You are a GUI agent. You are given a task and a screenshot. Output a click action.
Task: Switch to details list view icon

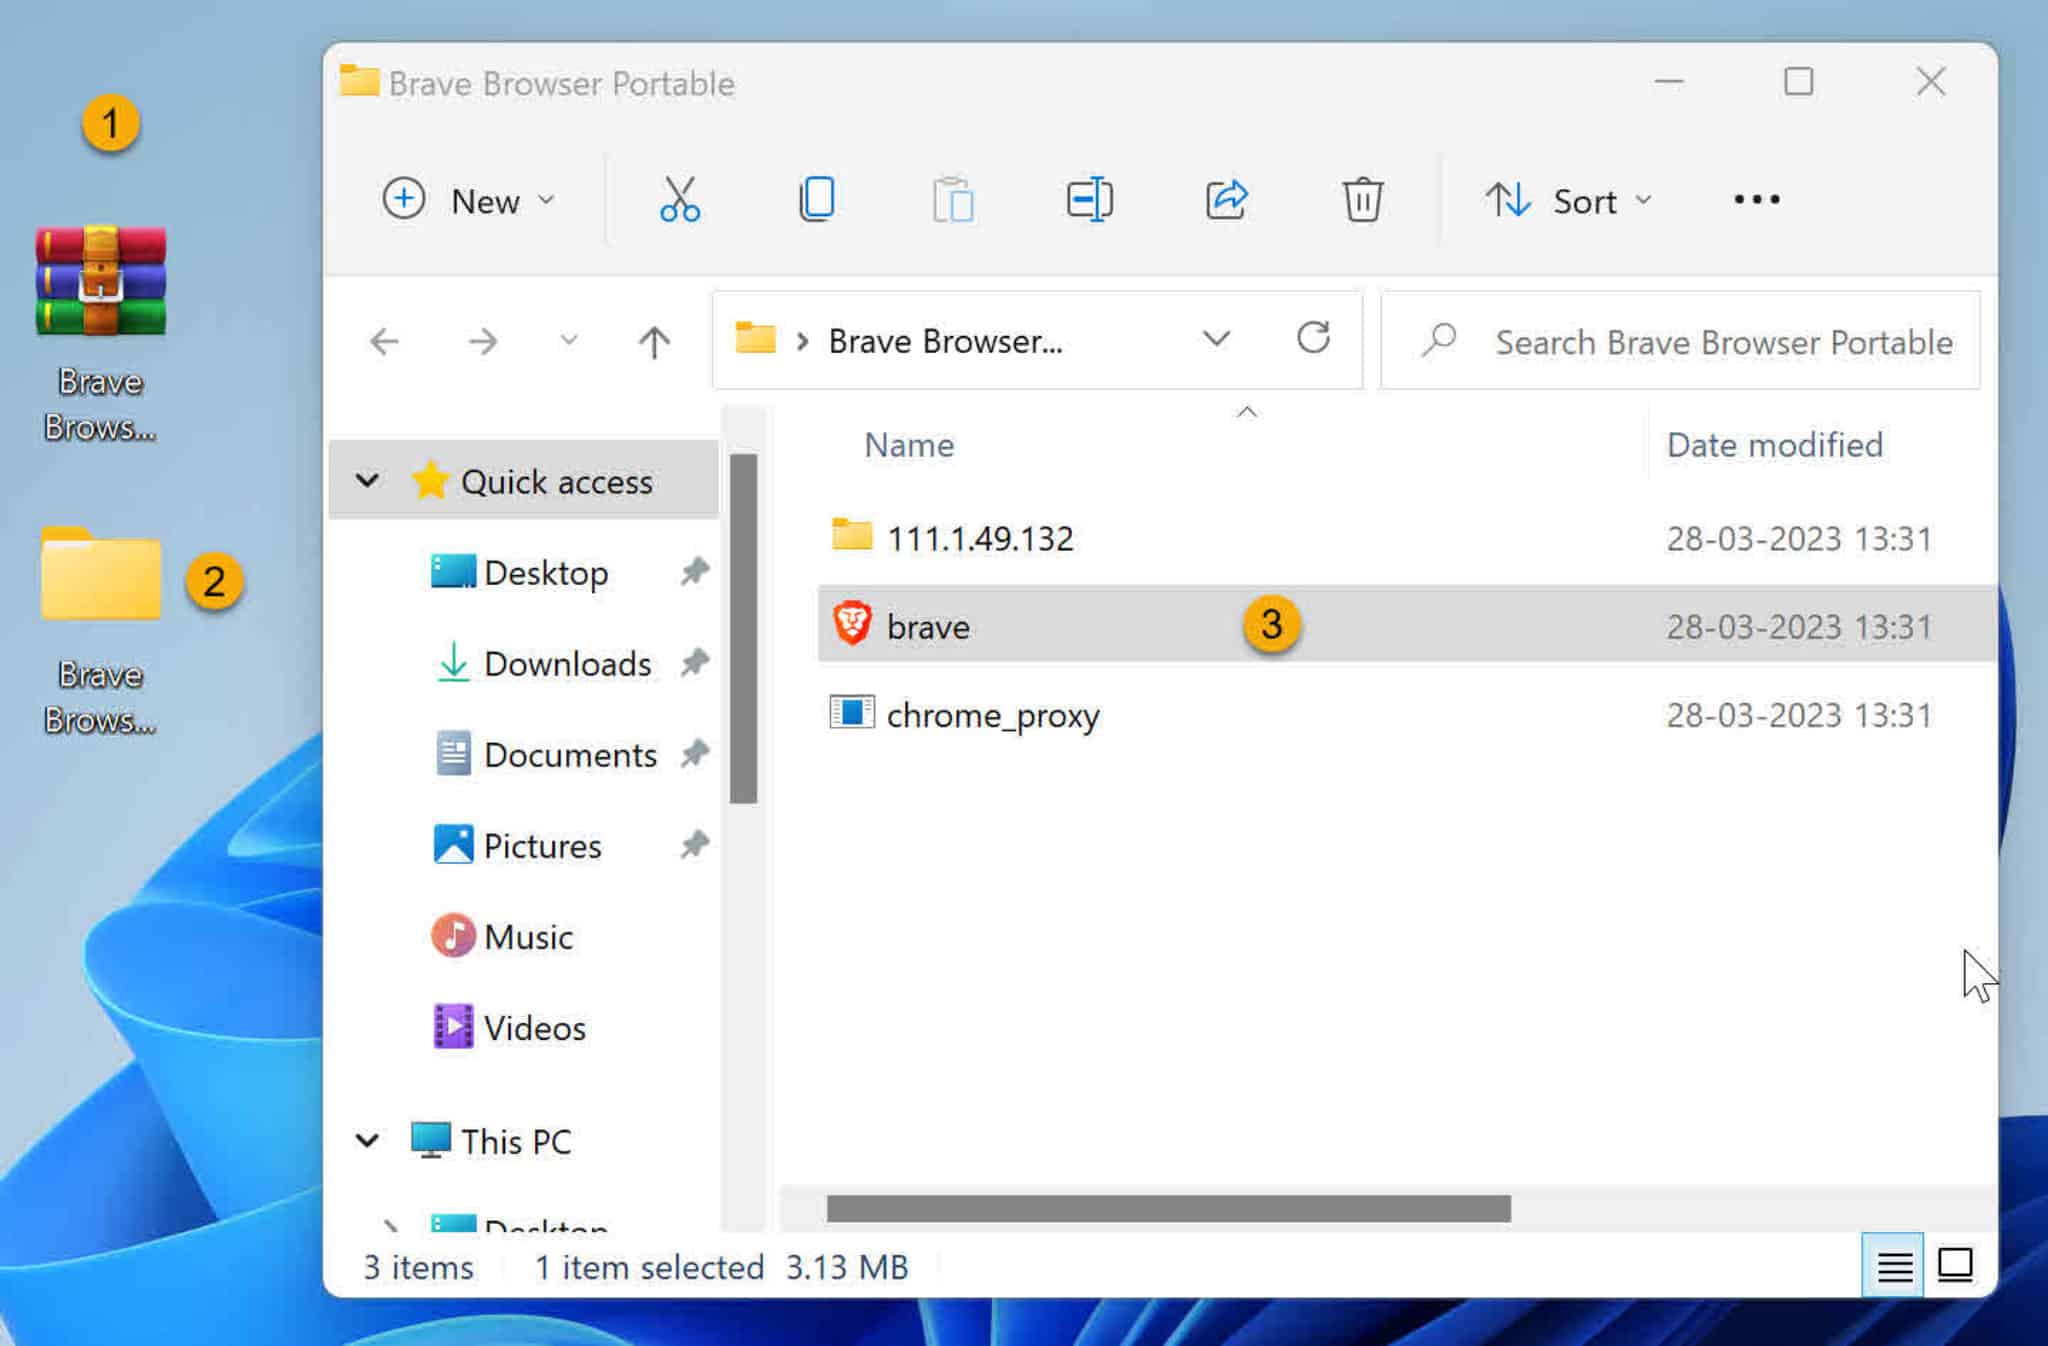[x=1893, y=1266]
